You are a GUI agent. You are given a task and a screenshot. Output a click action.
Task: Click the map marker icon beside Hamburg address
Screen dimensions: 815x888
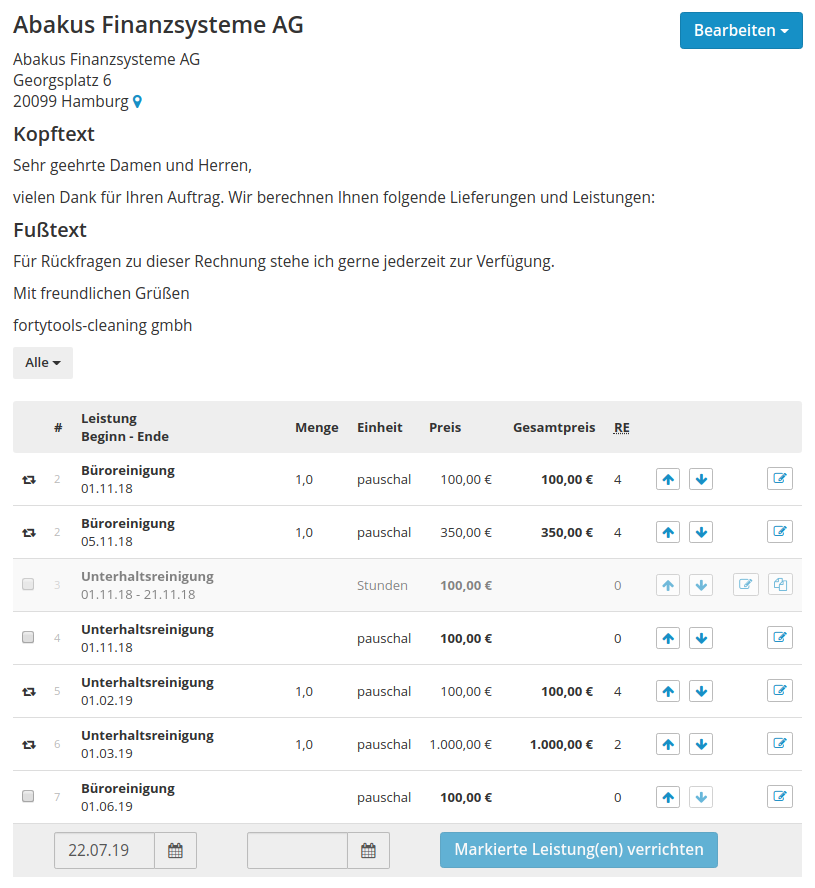click(138, 102)
